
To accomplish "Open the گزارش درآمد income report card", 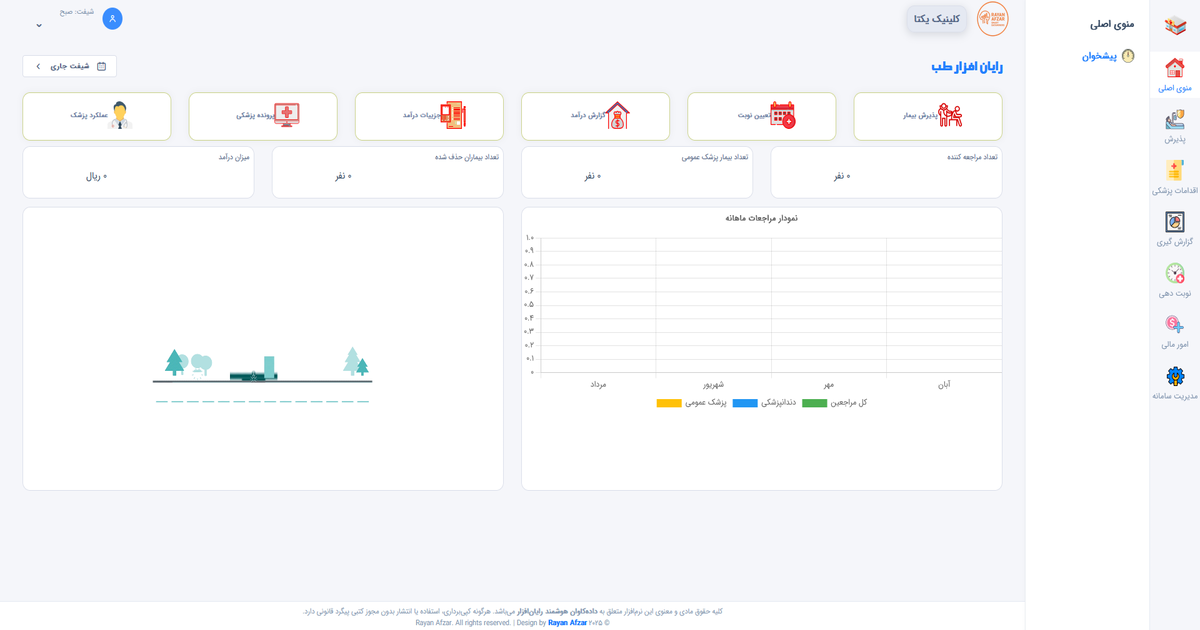I will (x=595, y=116).
